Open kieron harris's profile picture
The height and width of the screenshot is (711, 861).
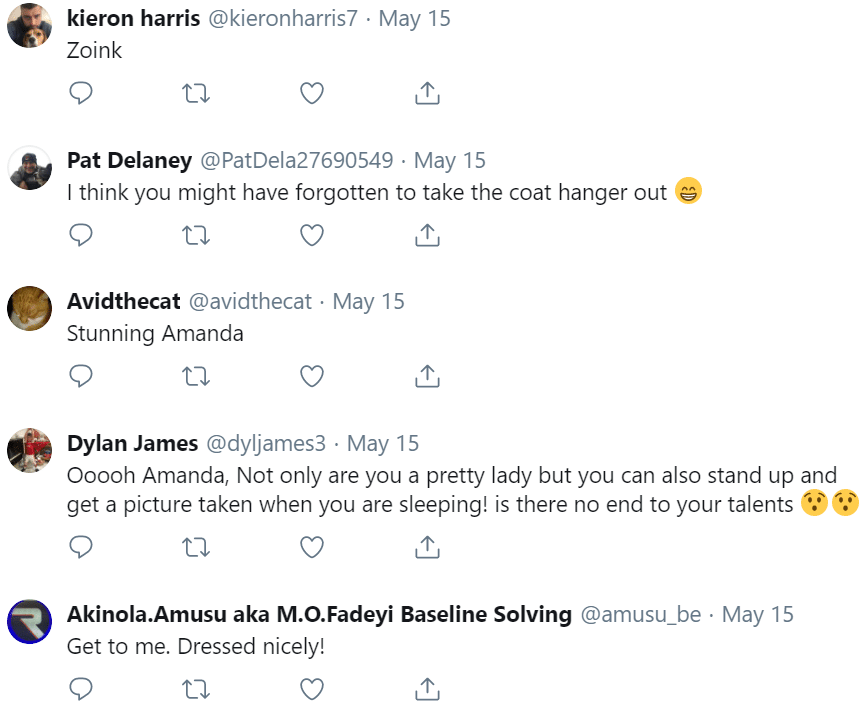30,25
